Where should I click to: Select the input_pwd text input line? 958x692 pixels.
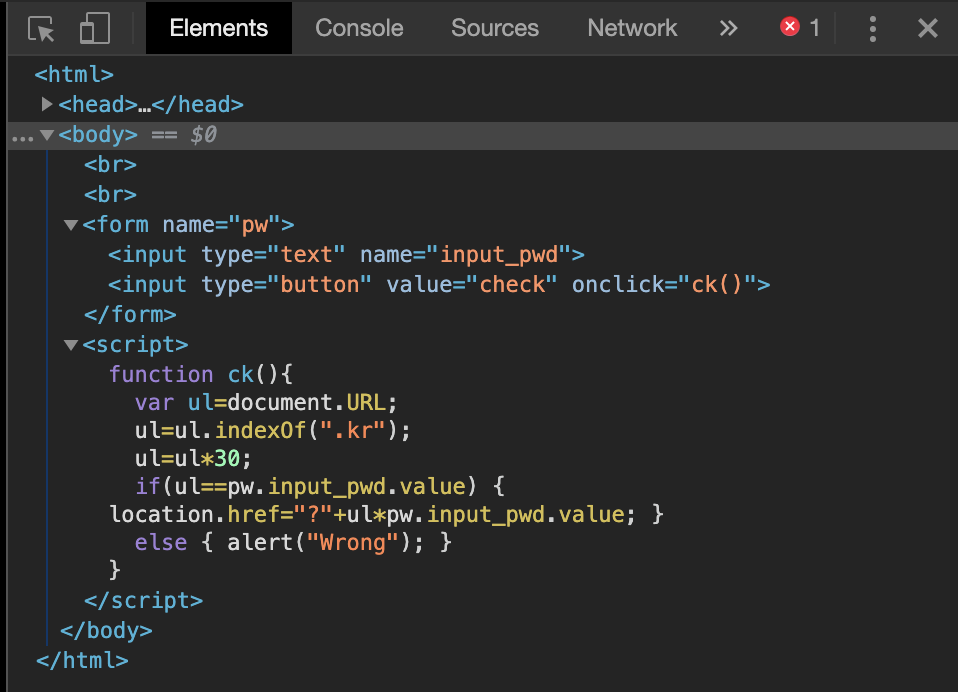point(346,254)
